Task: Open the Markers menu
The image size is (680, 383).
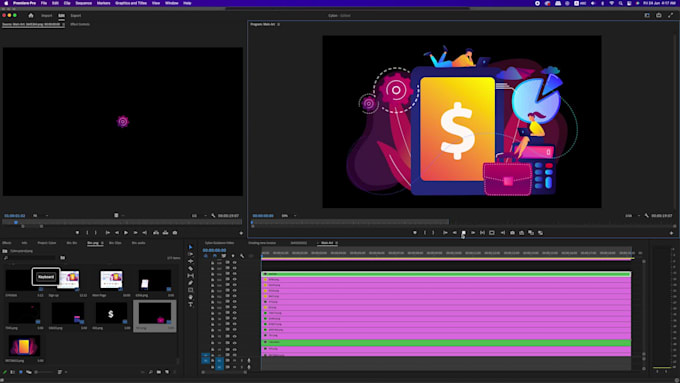Action: (103, 3)
